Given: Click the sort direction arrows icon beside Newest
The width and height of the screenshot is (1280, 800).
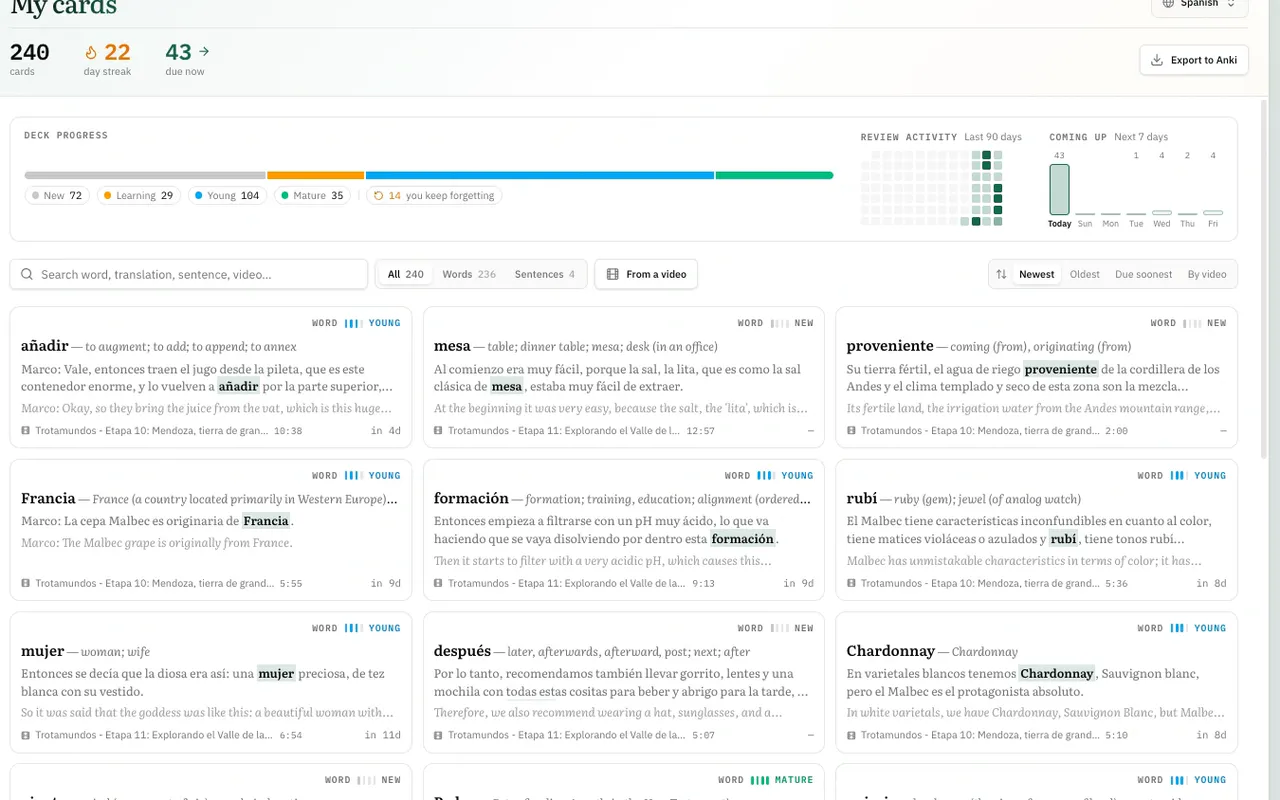Looking at the screenshot, I should pos(1001,274).
